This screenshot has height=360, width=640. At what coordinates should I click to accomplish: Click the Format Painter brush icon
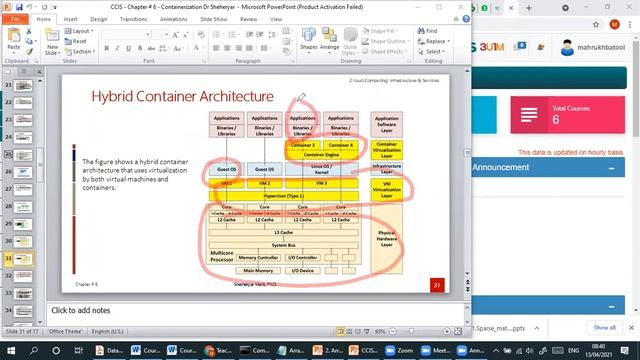coord(29,51)
